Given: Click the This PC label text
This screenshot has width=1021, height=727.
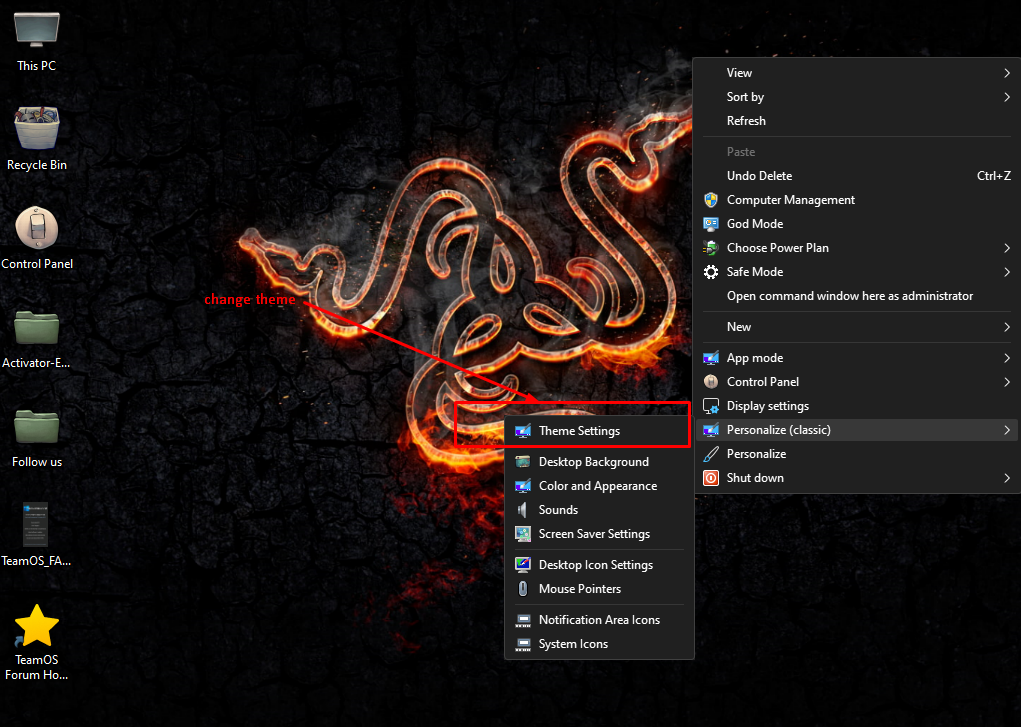Looking at the screenshot, I should pyautogui.click(x=36, y=66).
